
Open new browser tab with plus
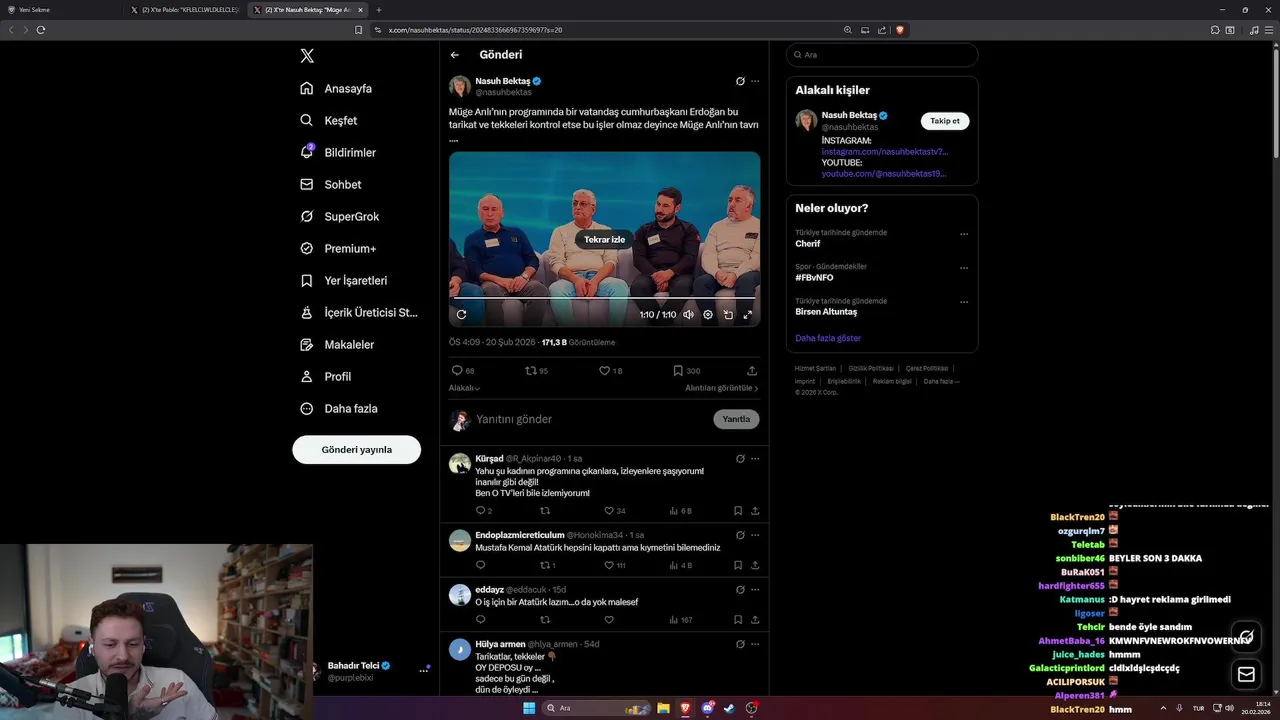click(378, 10)
